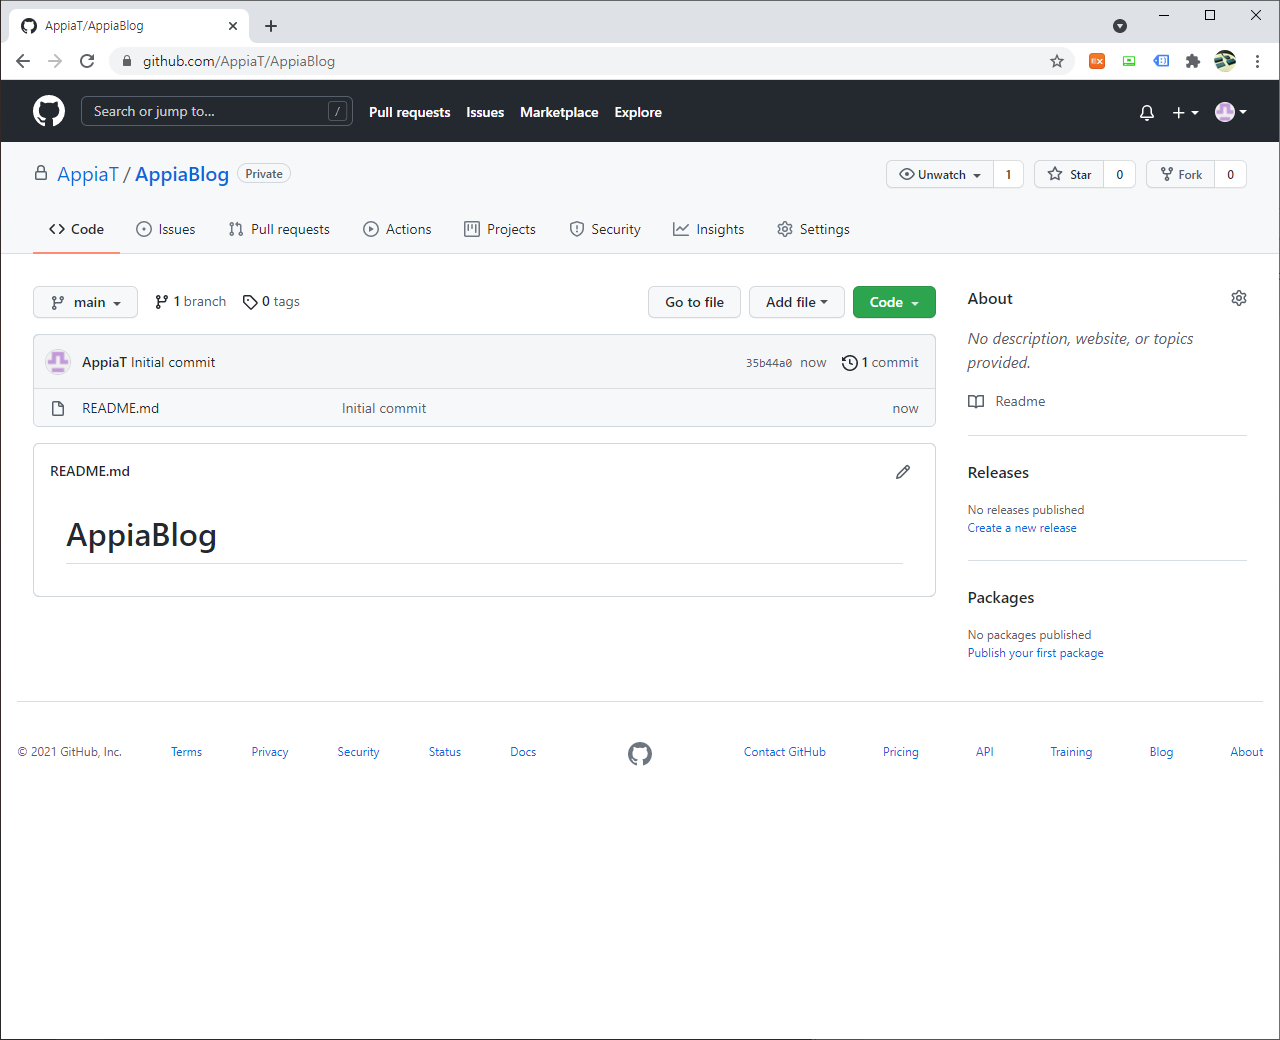Open Chrome extensions puzzle icon

pyautogui.click(x=1193, y=61)
